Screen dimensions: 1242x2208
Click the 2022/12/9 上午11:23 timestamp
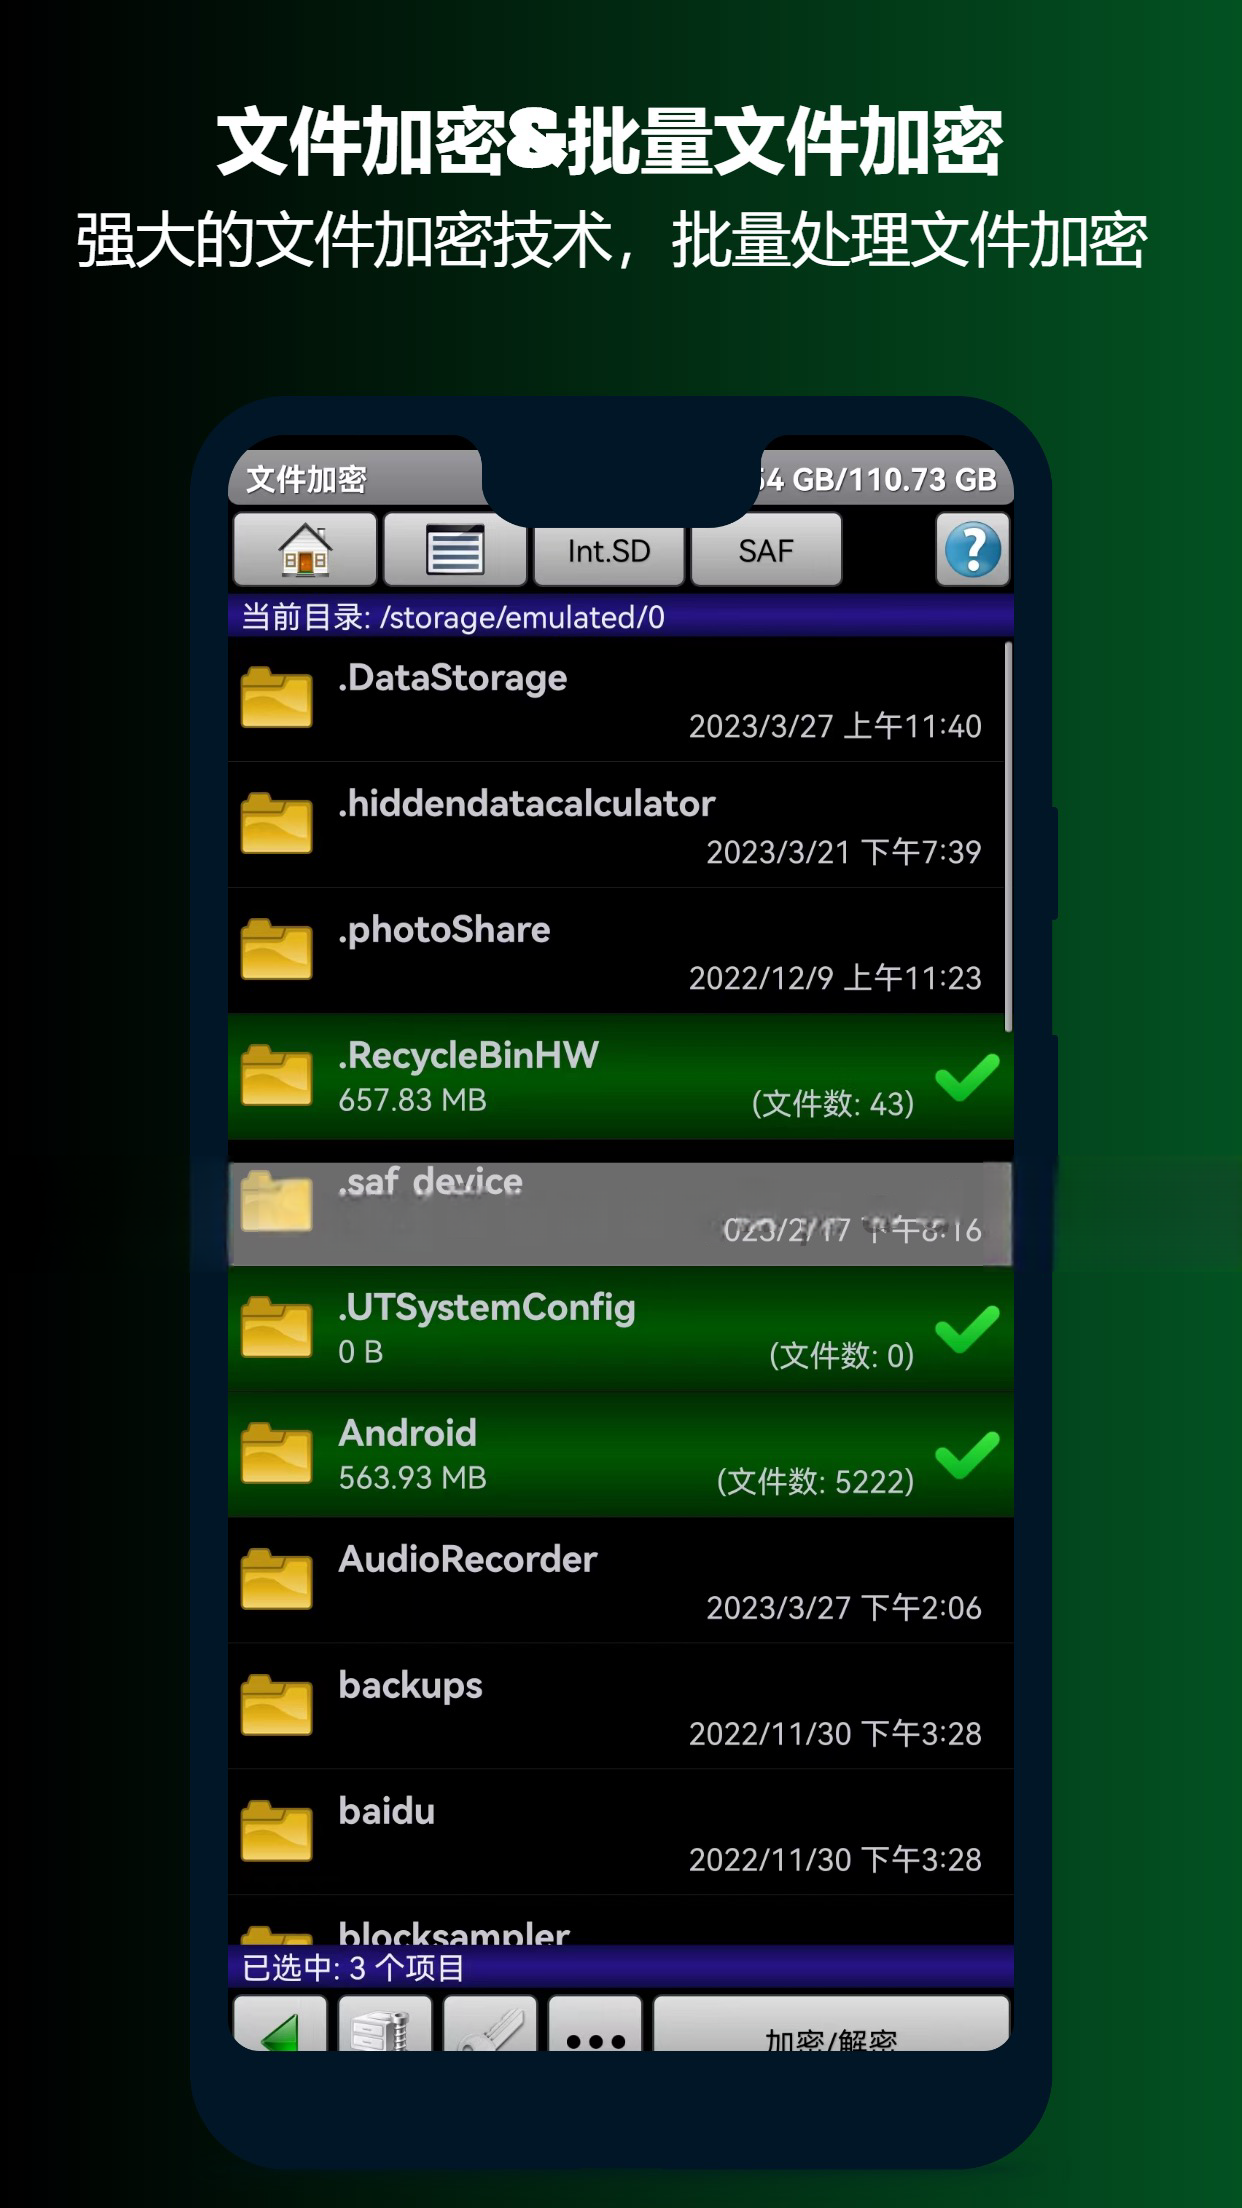tap(835, 978)
